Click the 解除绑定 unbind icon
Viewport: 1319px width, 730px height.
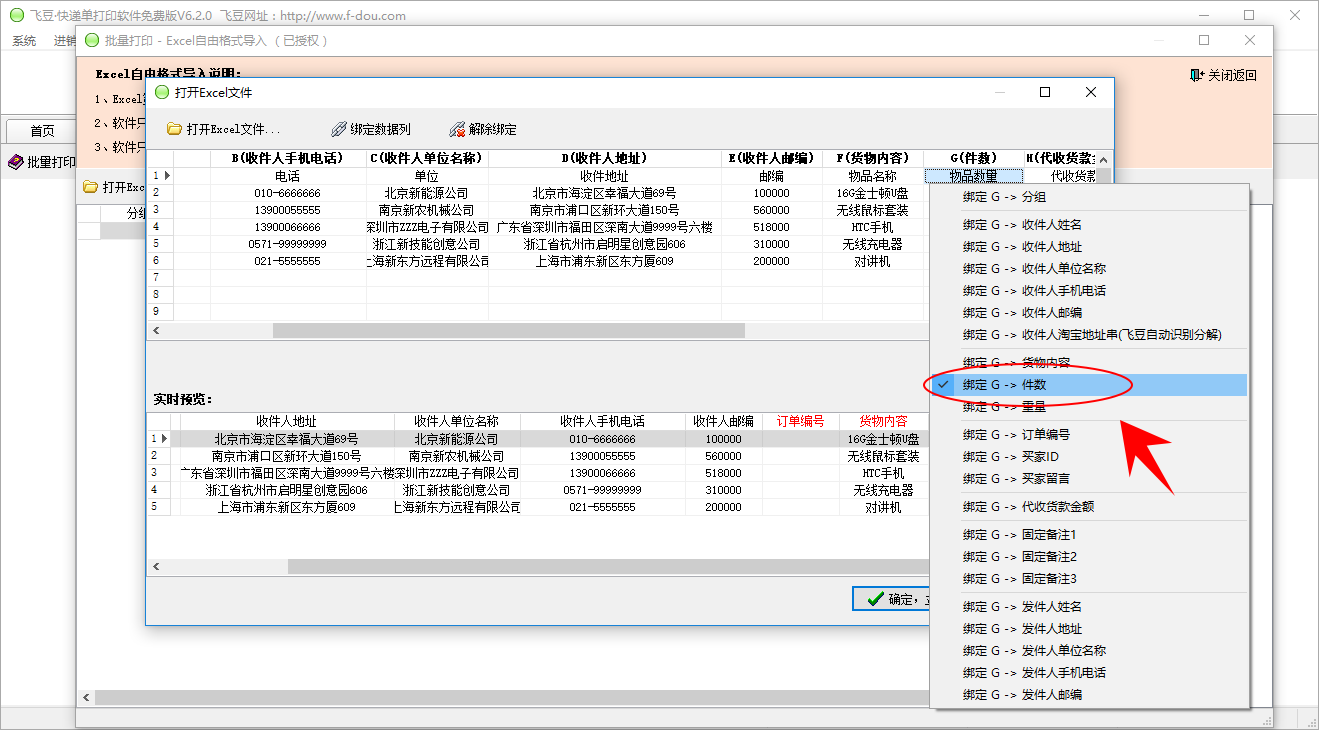(457, 129)
